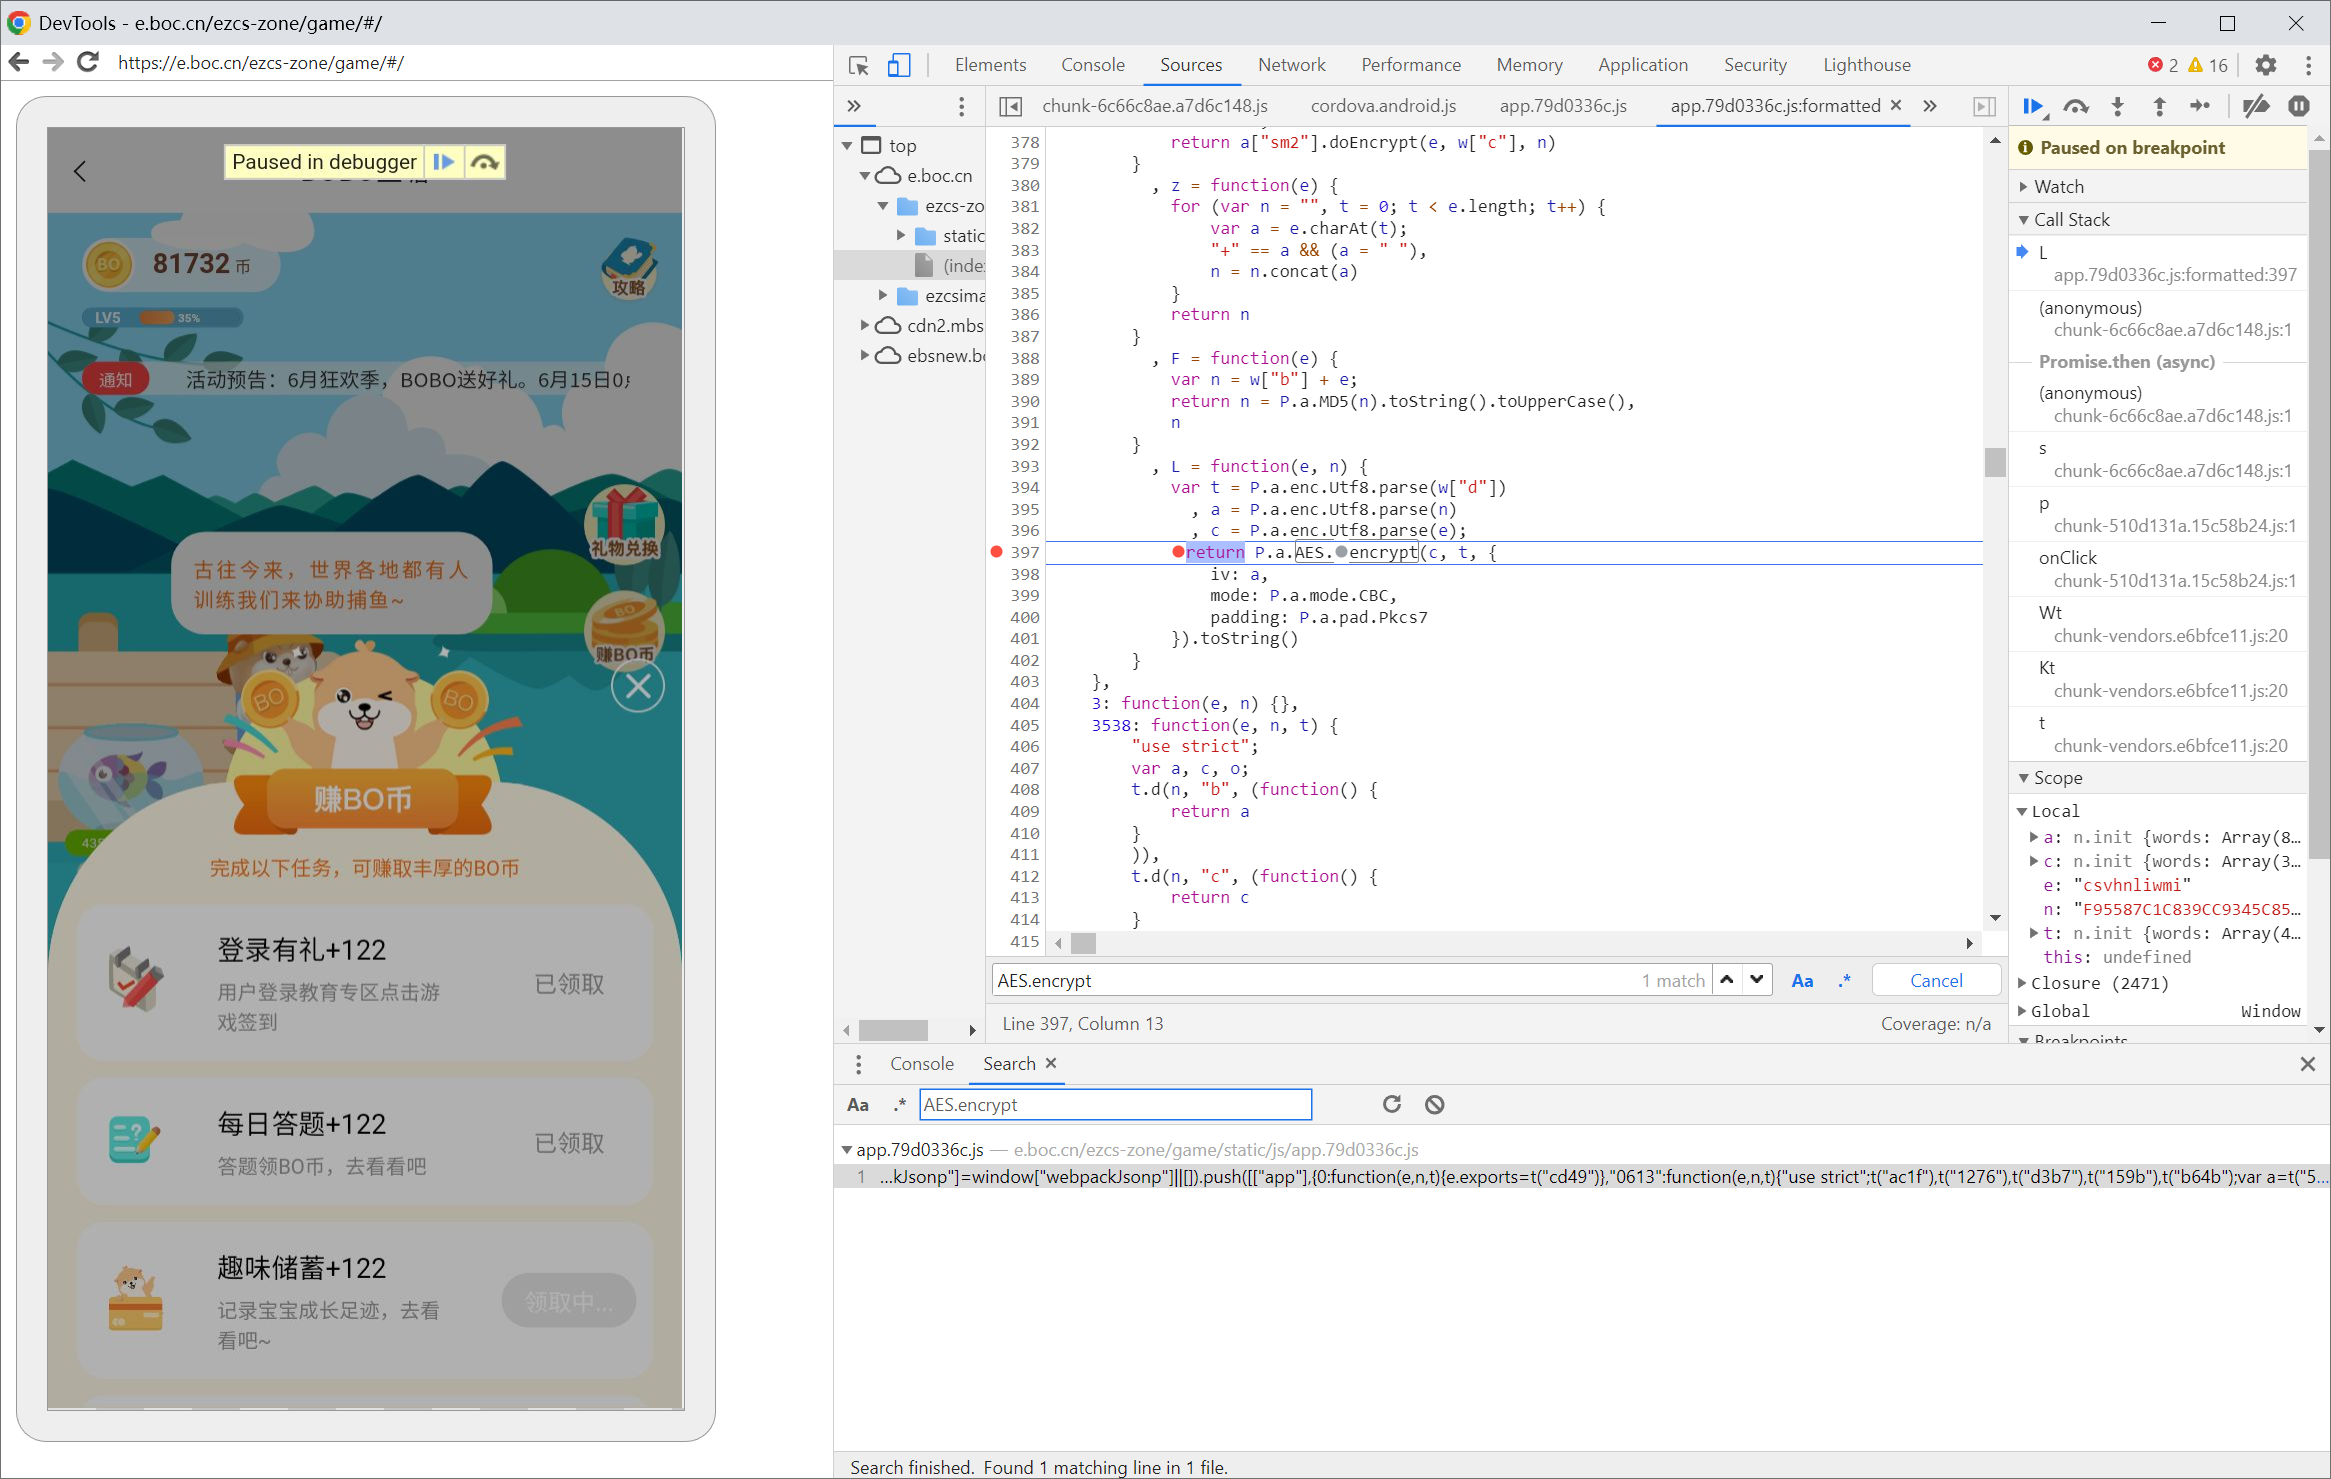Activate inspect element picker
Screen dimensions: 2331x1479
point(858,65)
